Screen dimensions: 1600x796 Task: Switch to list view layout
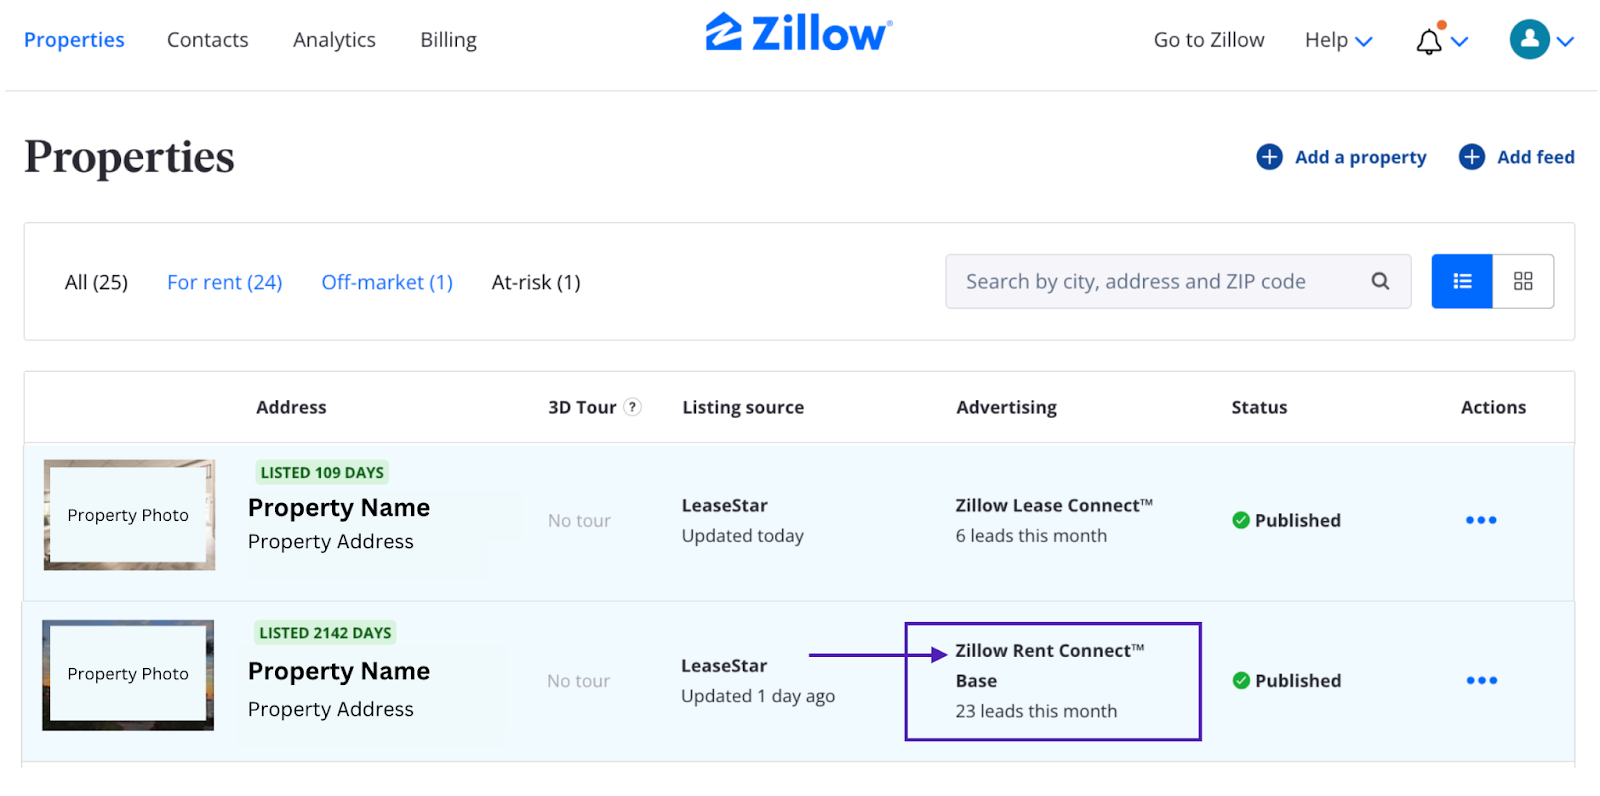click(1461, 281)
